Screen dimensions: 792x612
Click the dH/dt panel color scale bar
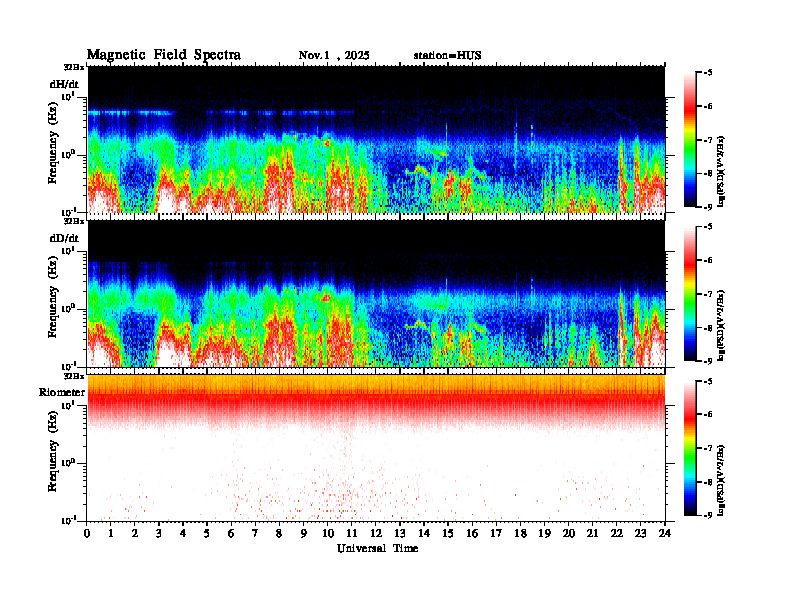[x=690, y=140]
